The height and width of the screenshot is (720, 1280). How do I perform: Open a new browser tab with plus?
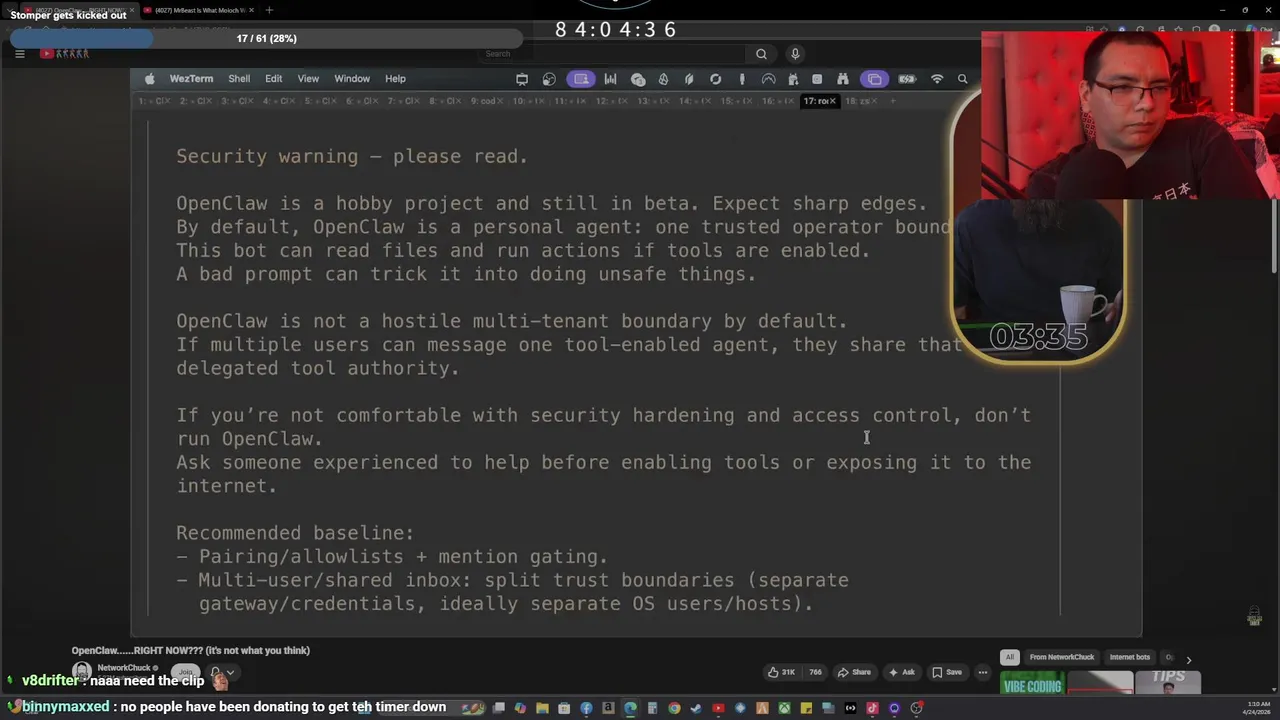269,10
